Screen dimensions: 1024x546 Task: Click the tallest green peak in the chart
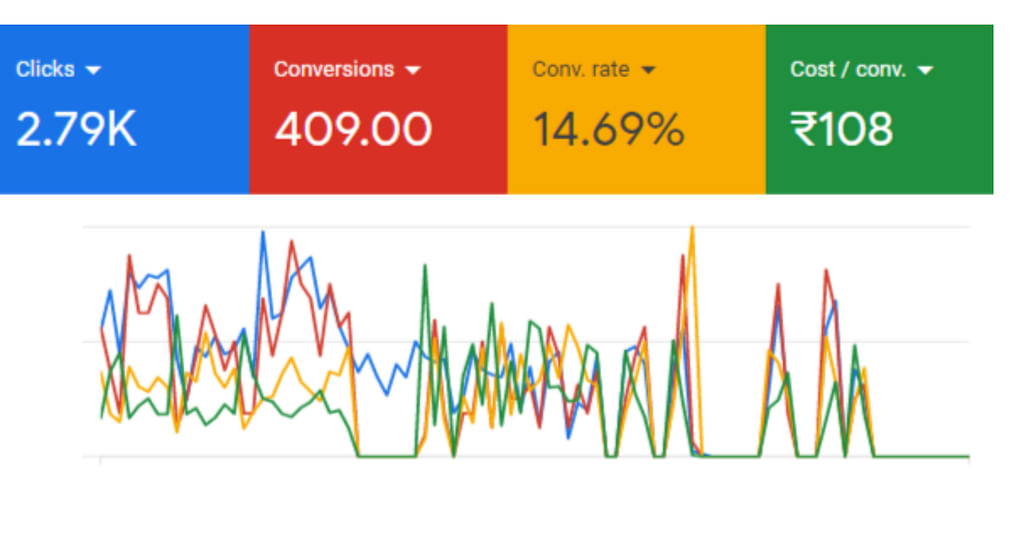426,266
